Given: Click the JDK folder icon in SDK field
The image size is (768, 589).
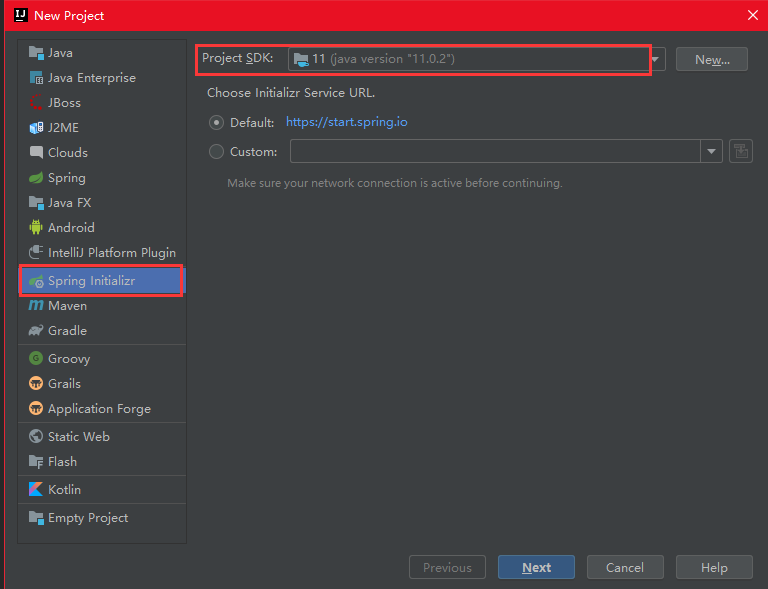Looking at the screenshot, I should 301,59.
